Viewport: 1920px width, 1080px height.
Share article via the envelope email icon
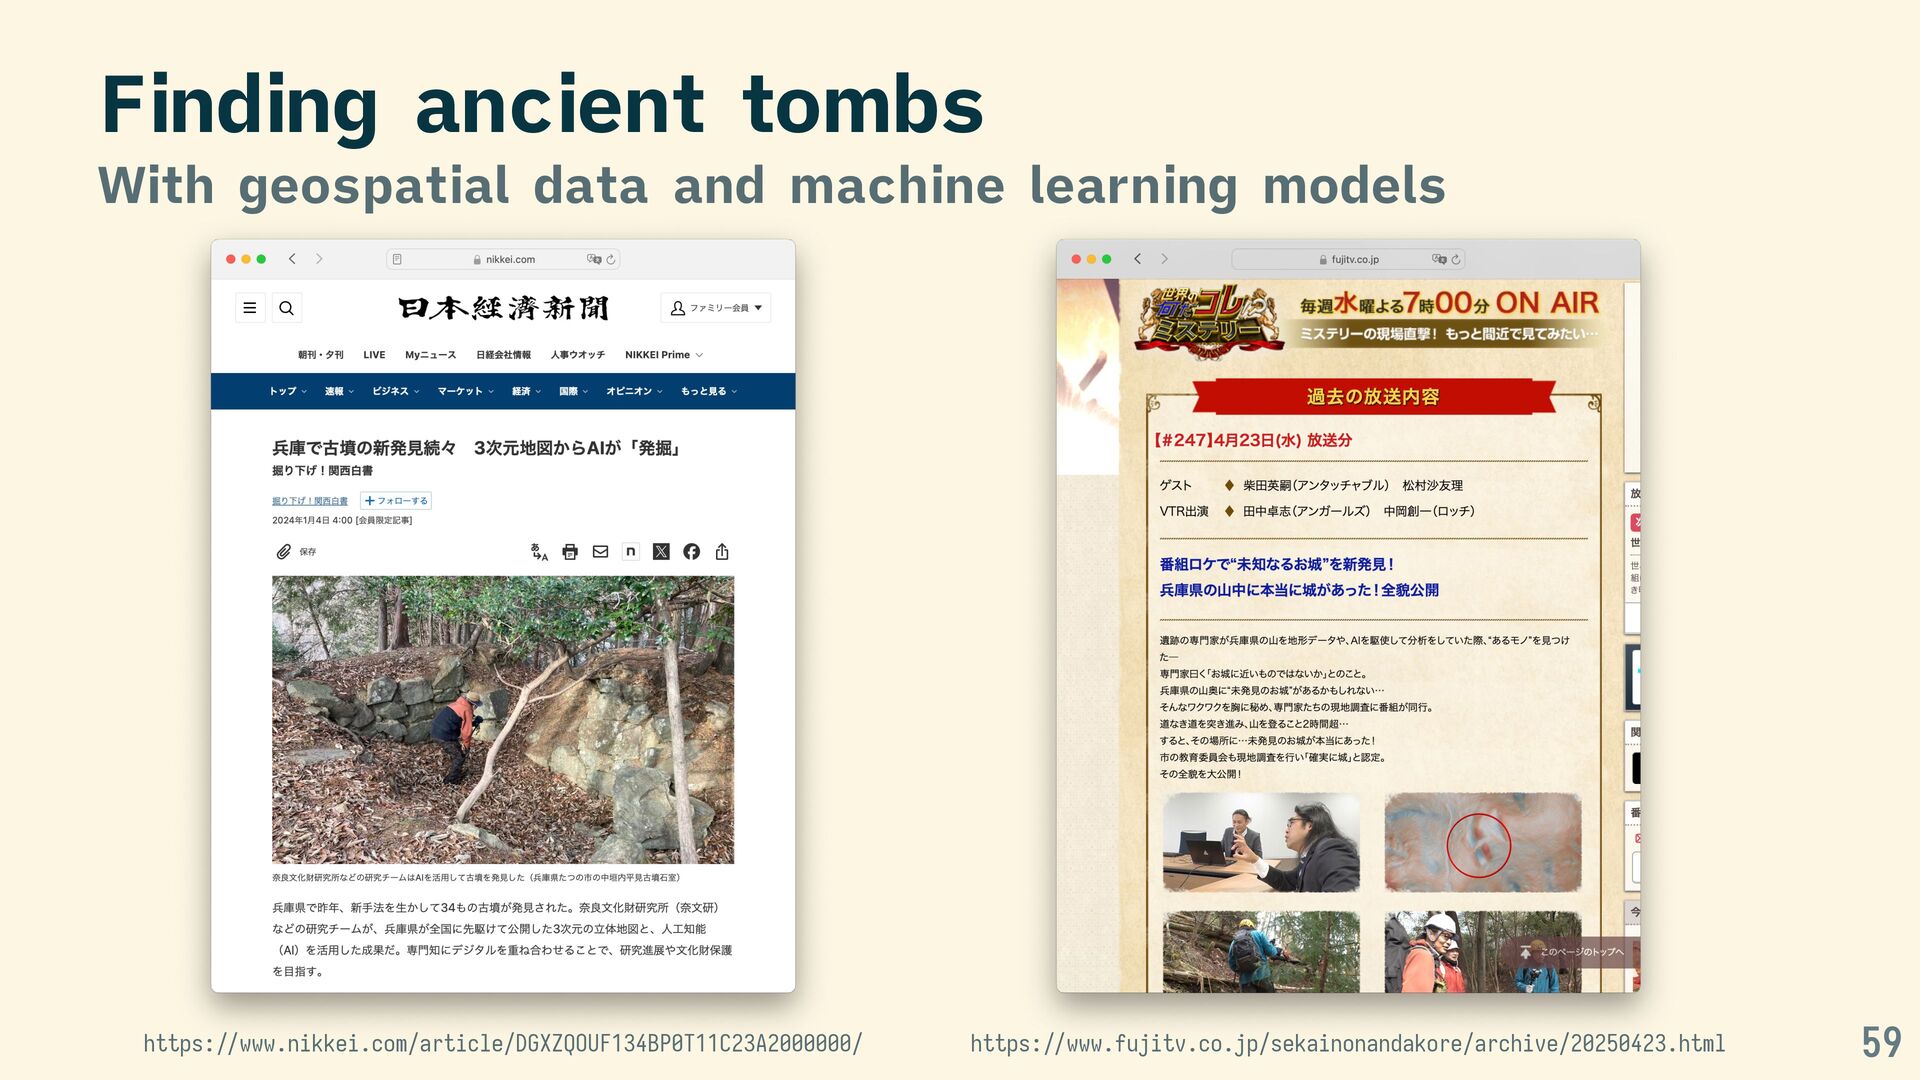coord(600,552)
